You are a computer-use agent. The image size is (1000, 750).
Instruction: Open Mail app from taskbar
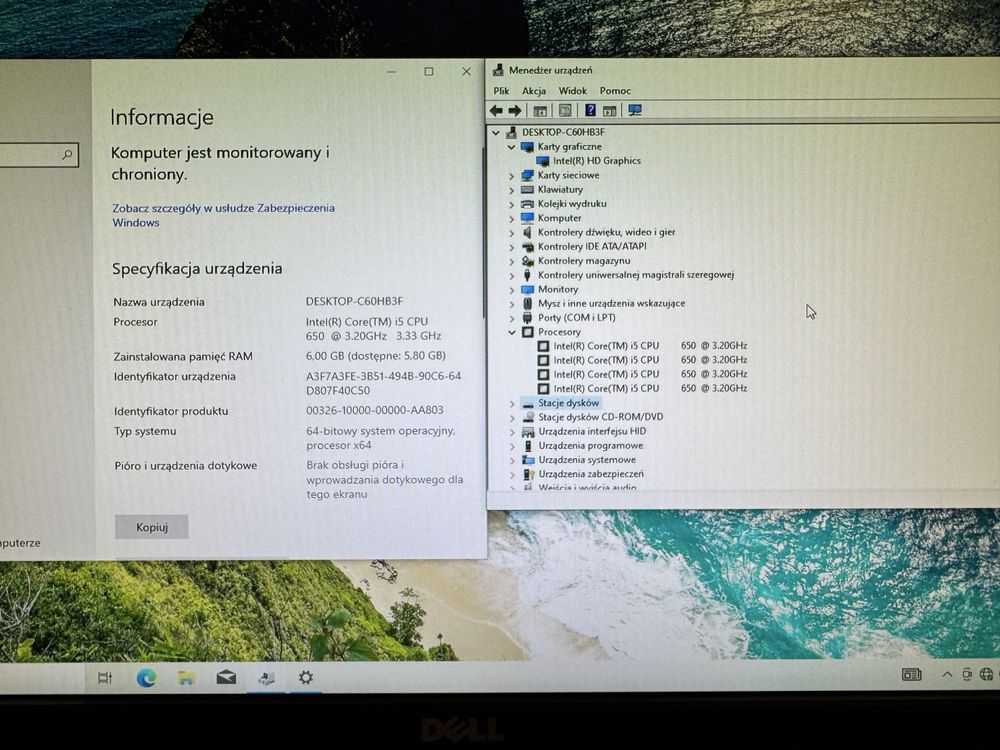tap(226, 677)
